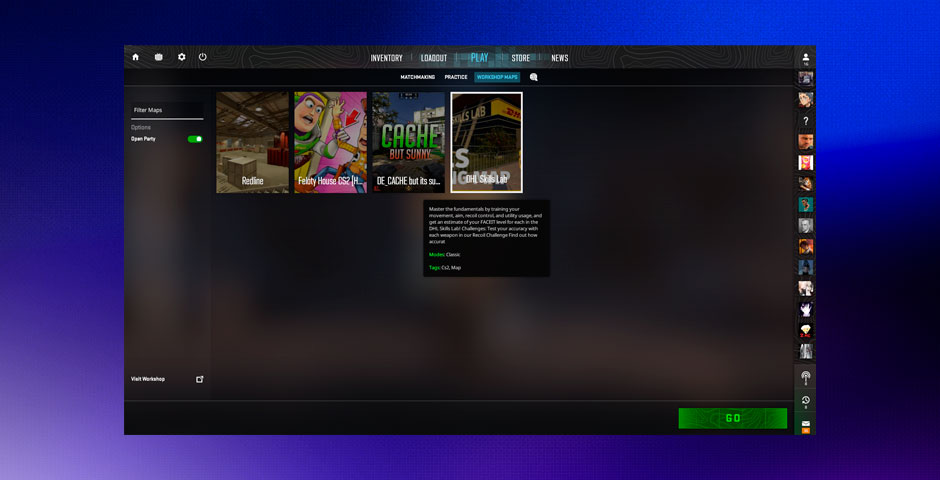This screenshot has width=940, height=480.
Task: Open the Inventory menu
Action: click(x=386, y=58)
